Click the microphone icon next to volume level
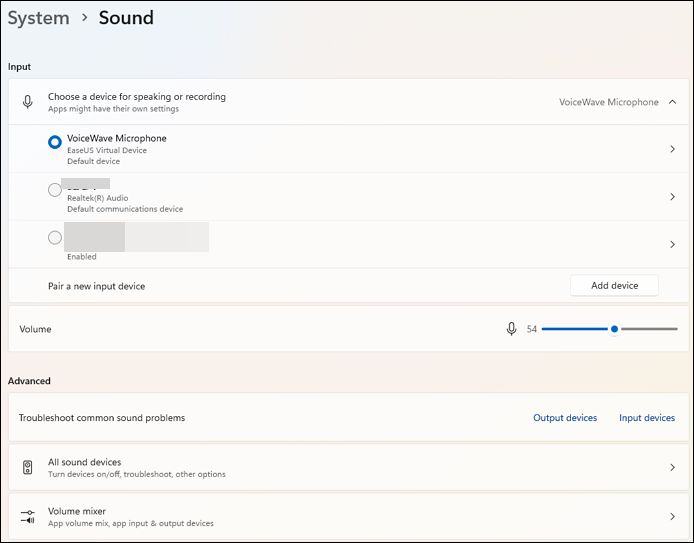 coord(512,329)
